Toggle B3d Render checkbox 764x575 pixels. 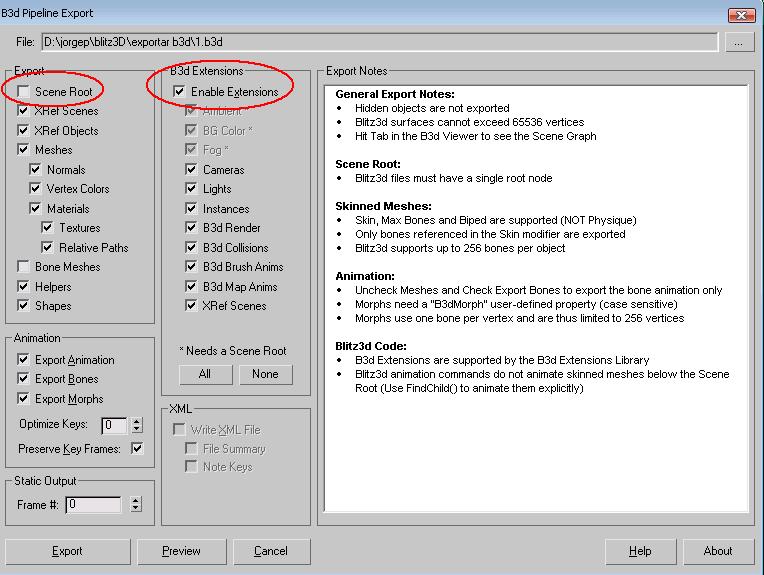click(191, 228)
